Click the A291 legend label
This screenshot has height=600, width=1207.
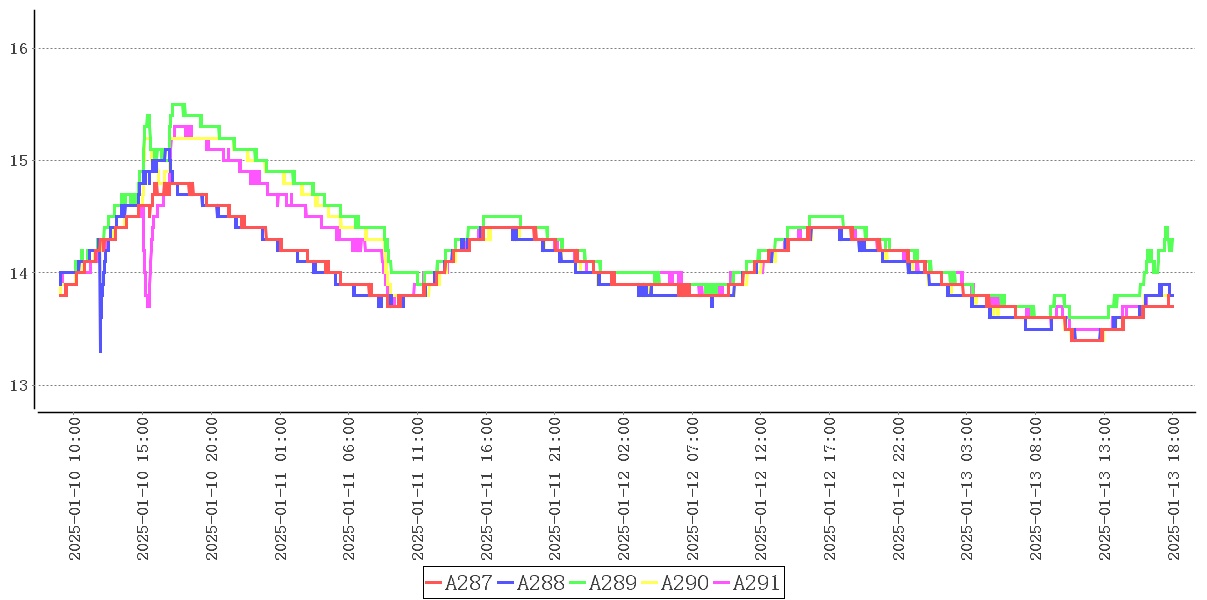756,583
